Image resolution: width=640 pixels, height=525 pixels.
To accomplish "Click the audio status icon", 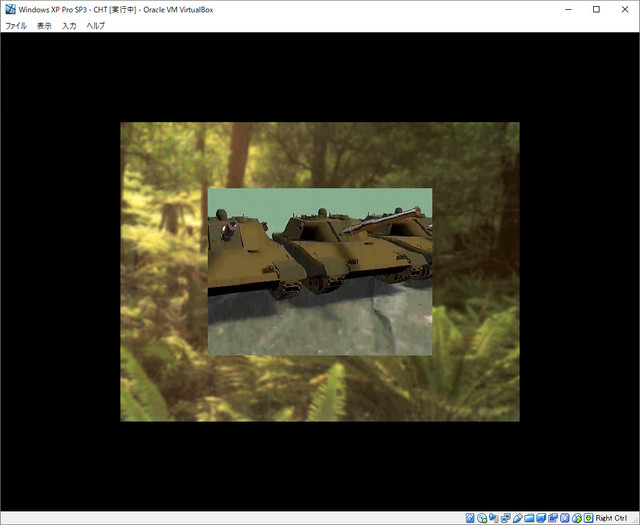I will tap(493, 518).
